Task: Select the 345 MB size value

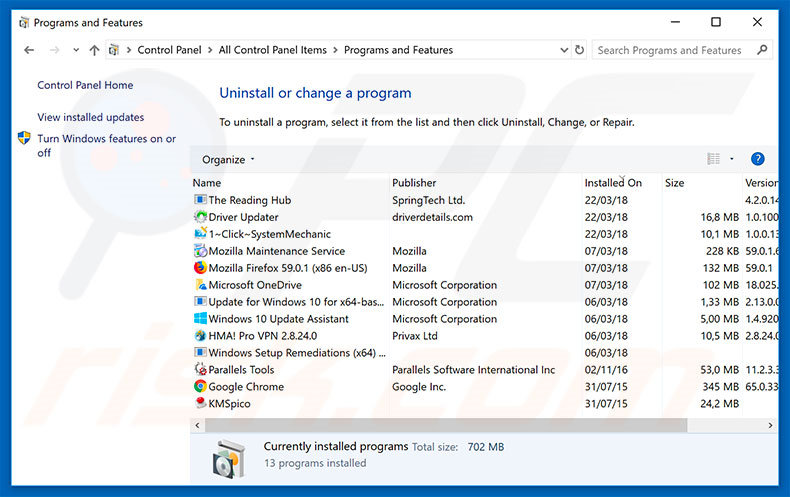Action: 720,387
